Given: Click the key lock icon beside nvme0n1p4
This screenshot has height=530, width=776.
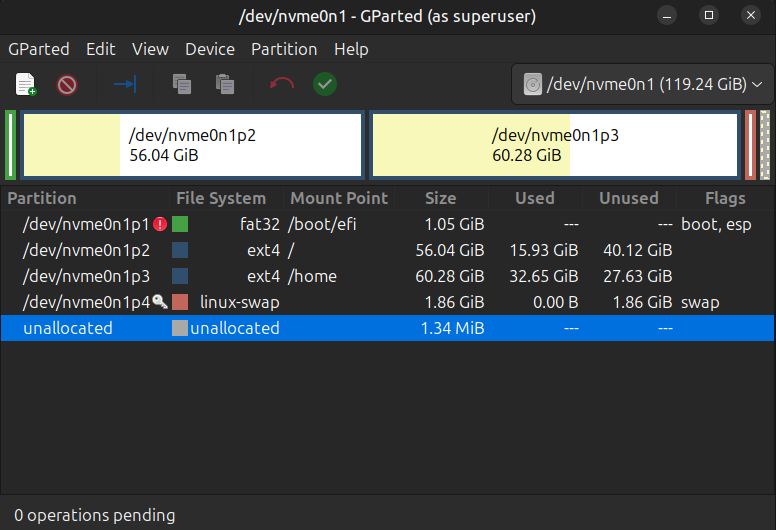Looking at the screenshot, I should point(160,301).
